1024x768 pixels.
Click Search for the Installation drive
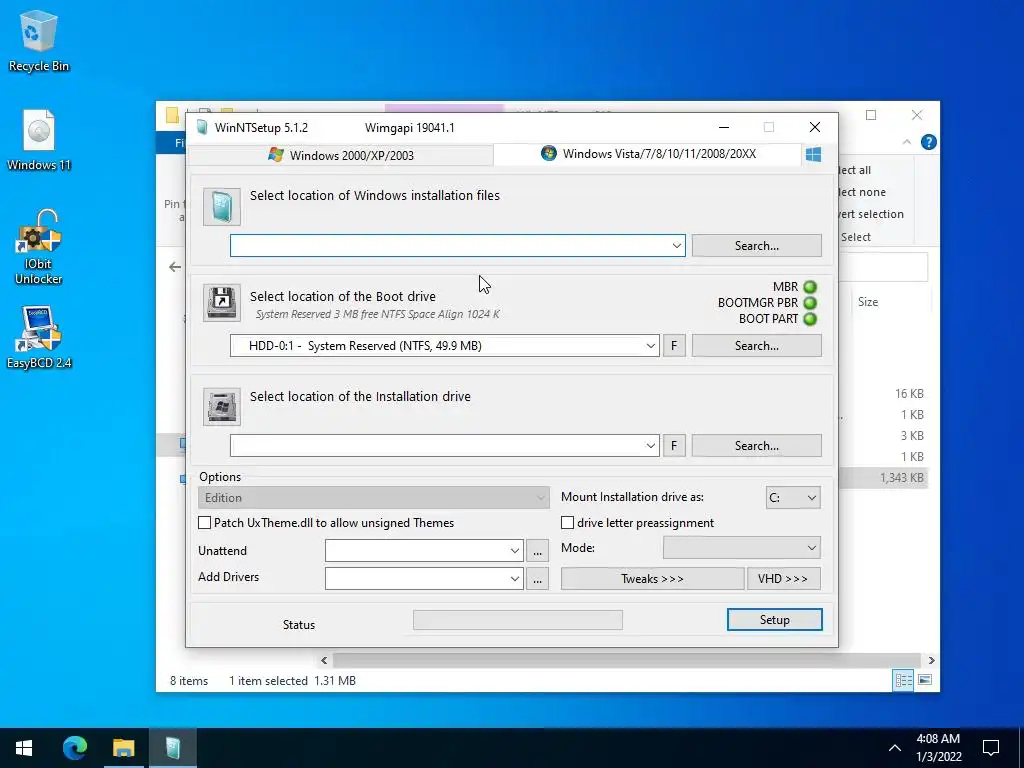point(756,445)
